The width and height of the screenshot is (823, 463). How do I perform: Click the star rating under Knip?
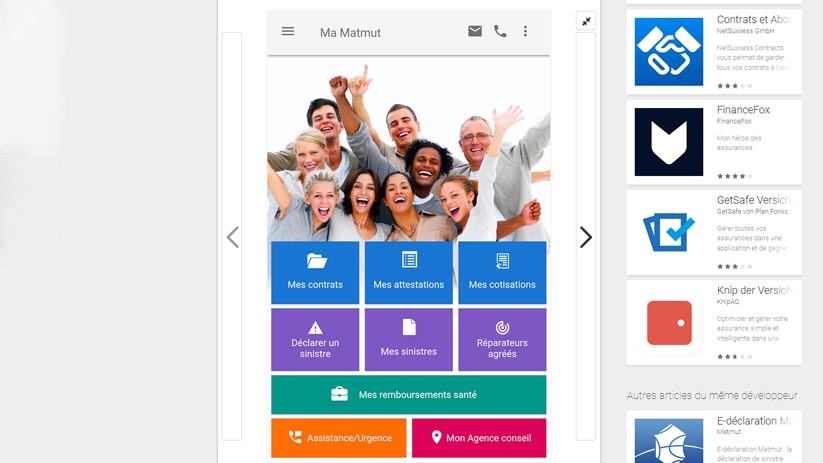(x=734, y=356)
